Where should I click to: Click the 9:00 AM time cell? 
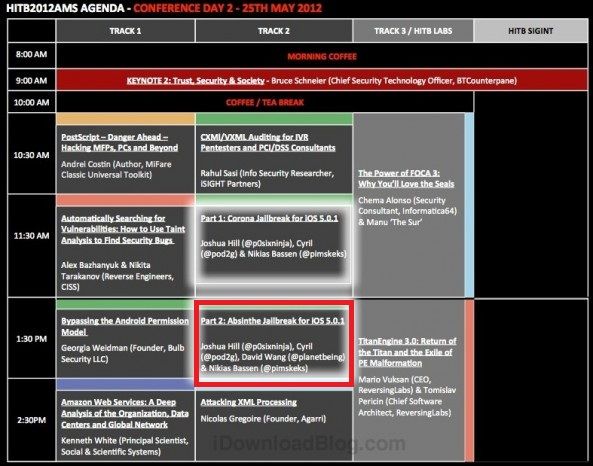pyautogui.click(x=31, y=80)
